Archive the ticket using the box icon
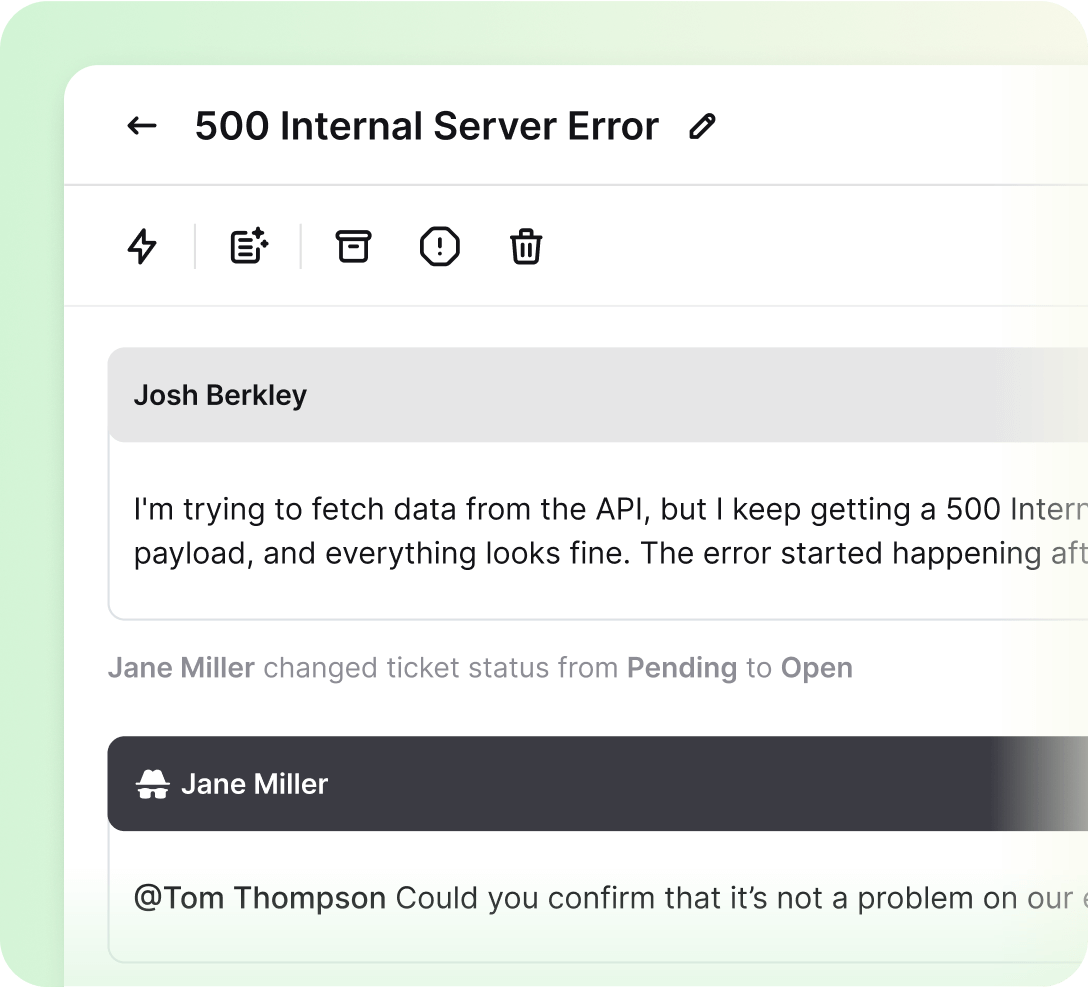Viewport: 1088px width, 987px height. point(352,246)
